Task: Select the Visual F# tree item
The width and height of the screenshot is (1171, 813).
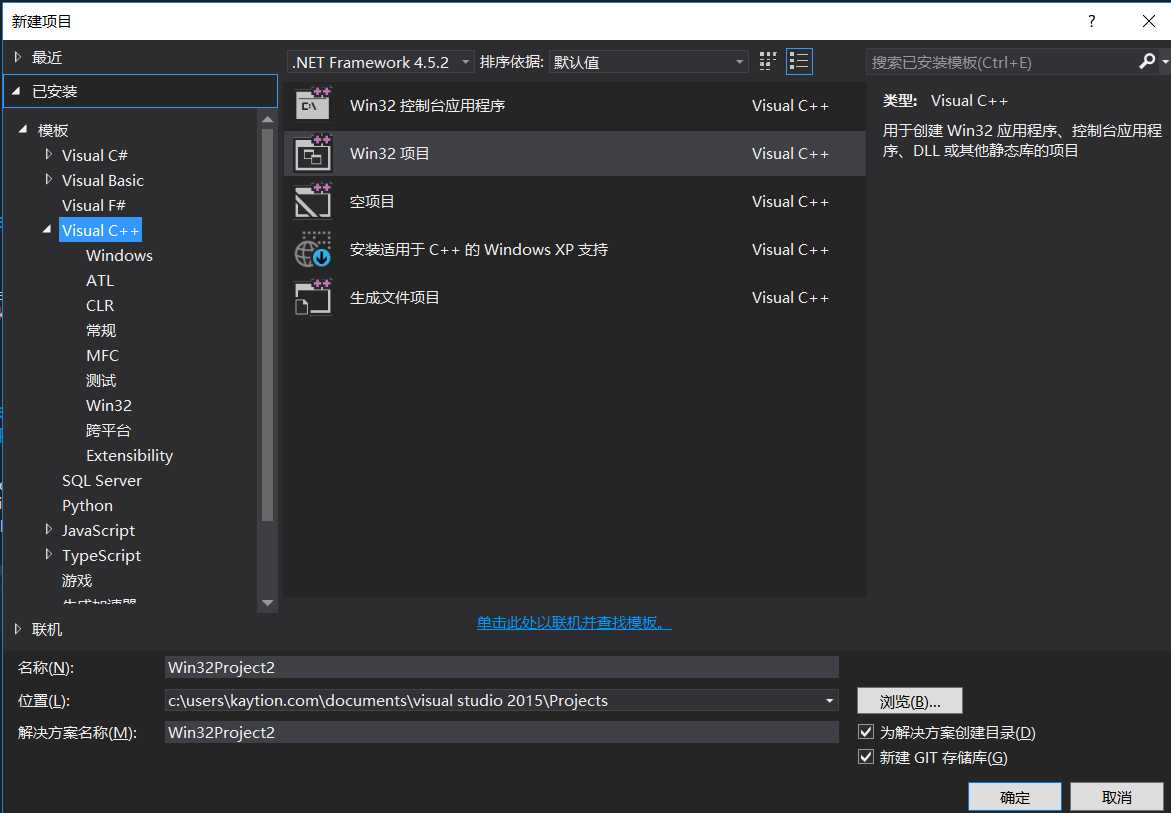Action: [93, 205]
